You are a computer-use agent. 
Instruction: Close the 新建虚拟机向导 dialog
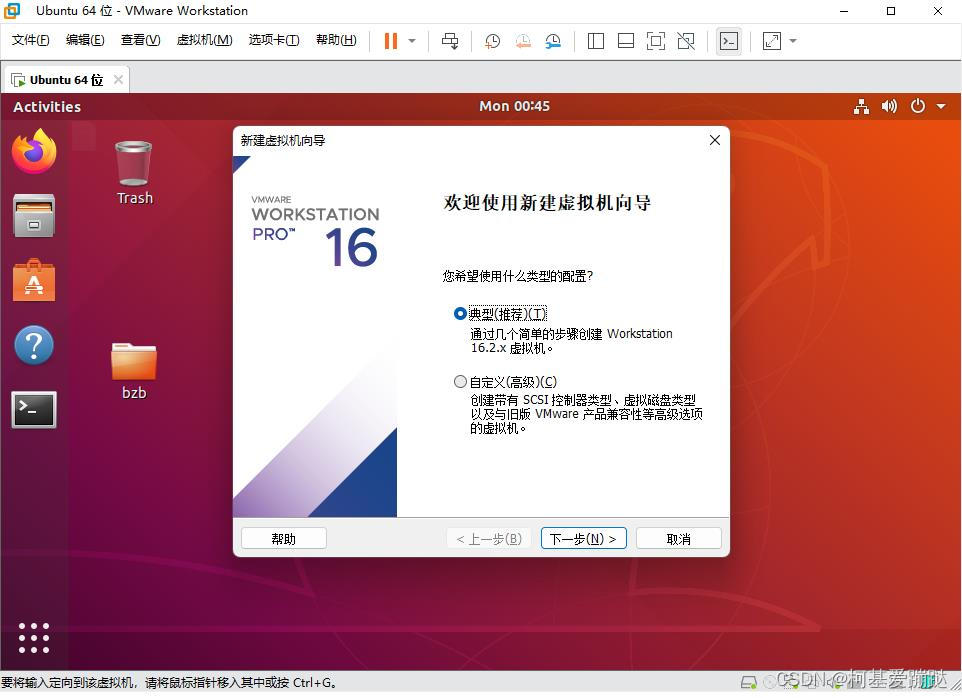[715, 140]
